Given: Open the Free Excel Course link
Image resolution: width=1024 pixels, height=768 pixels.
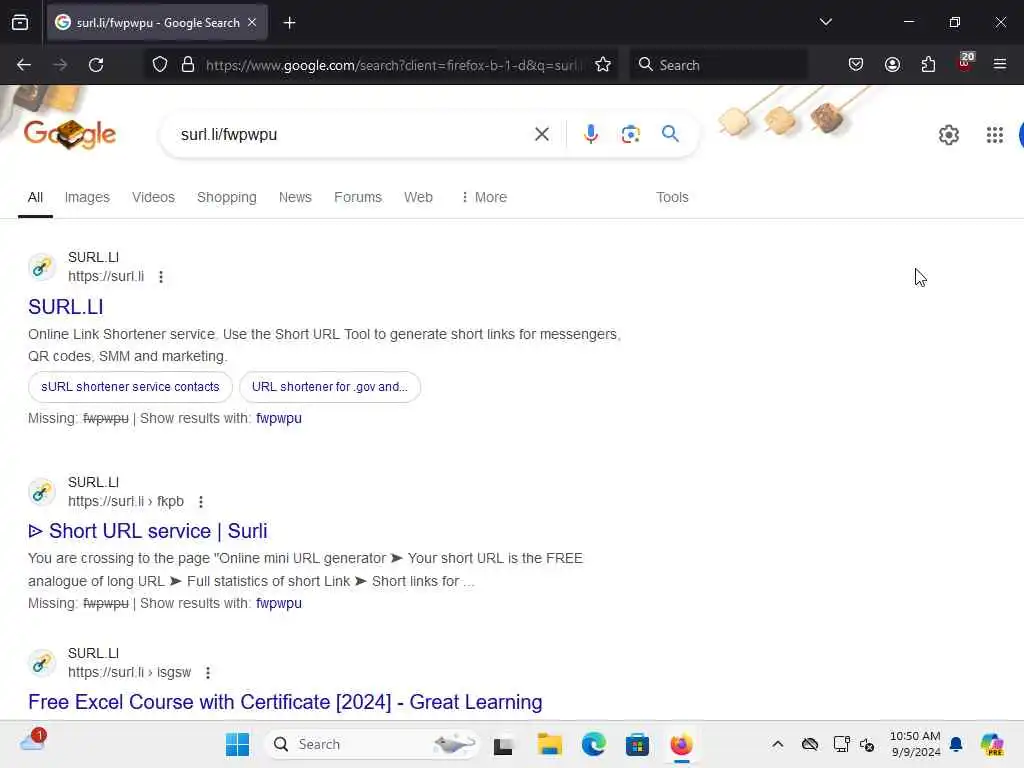Looking at the screenshot, I should [285, 702].
